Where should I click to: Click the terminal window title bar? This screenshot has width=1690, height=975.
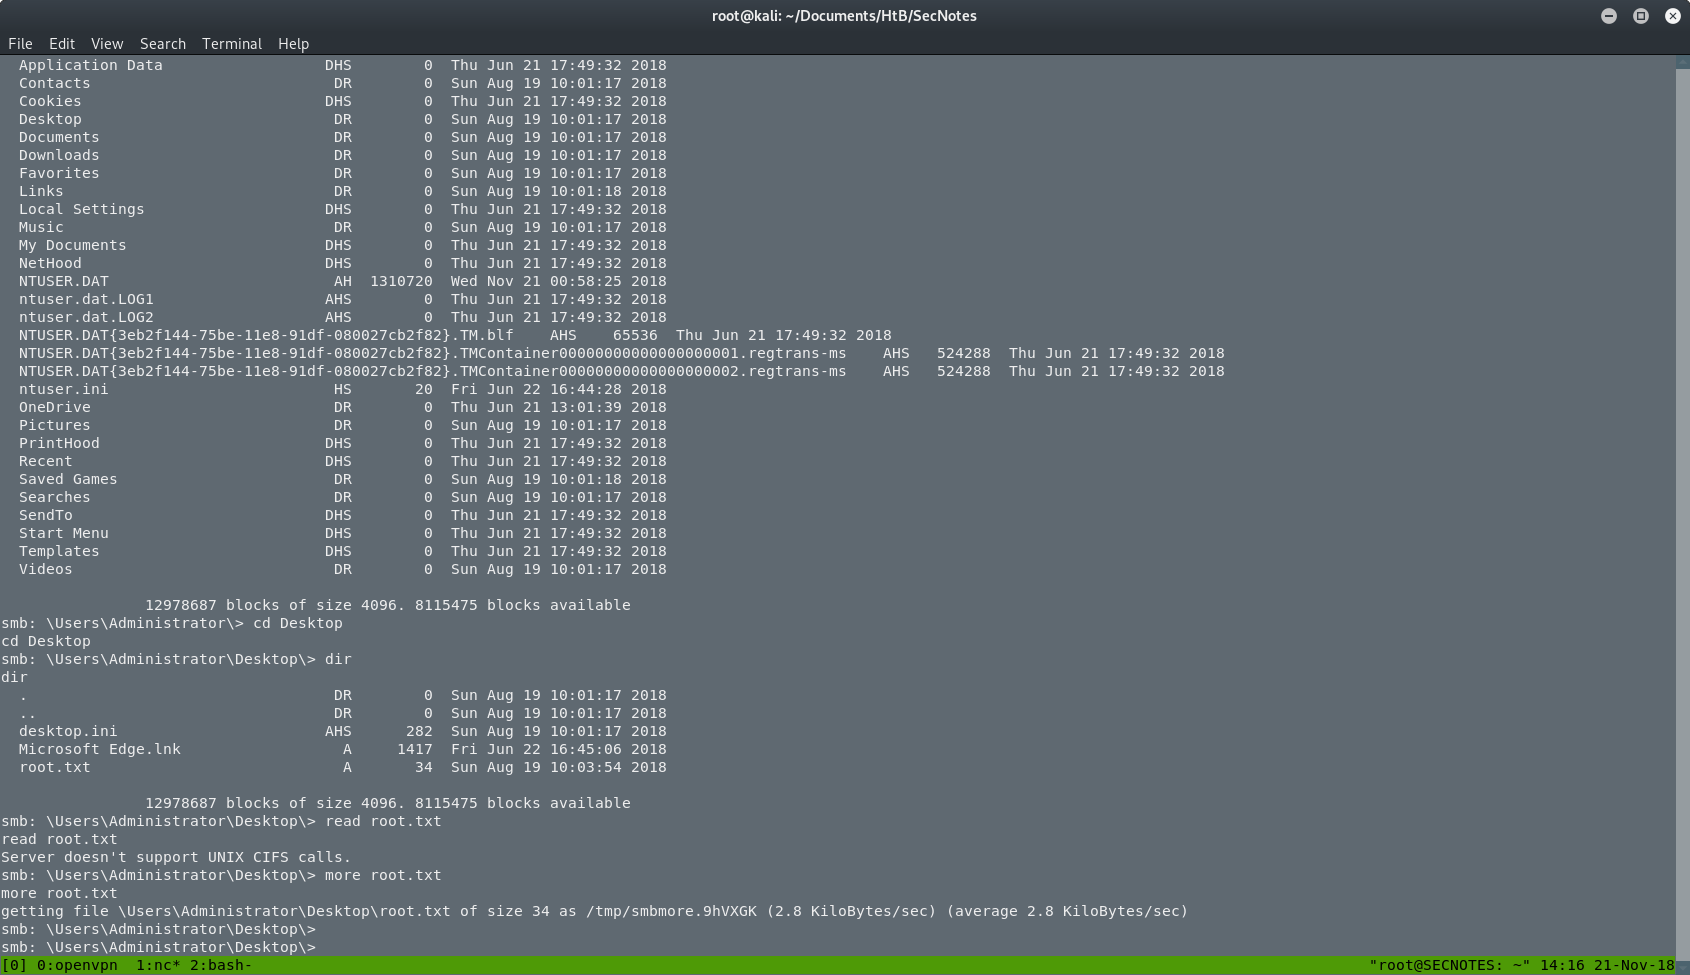pos(845,15)
